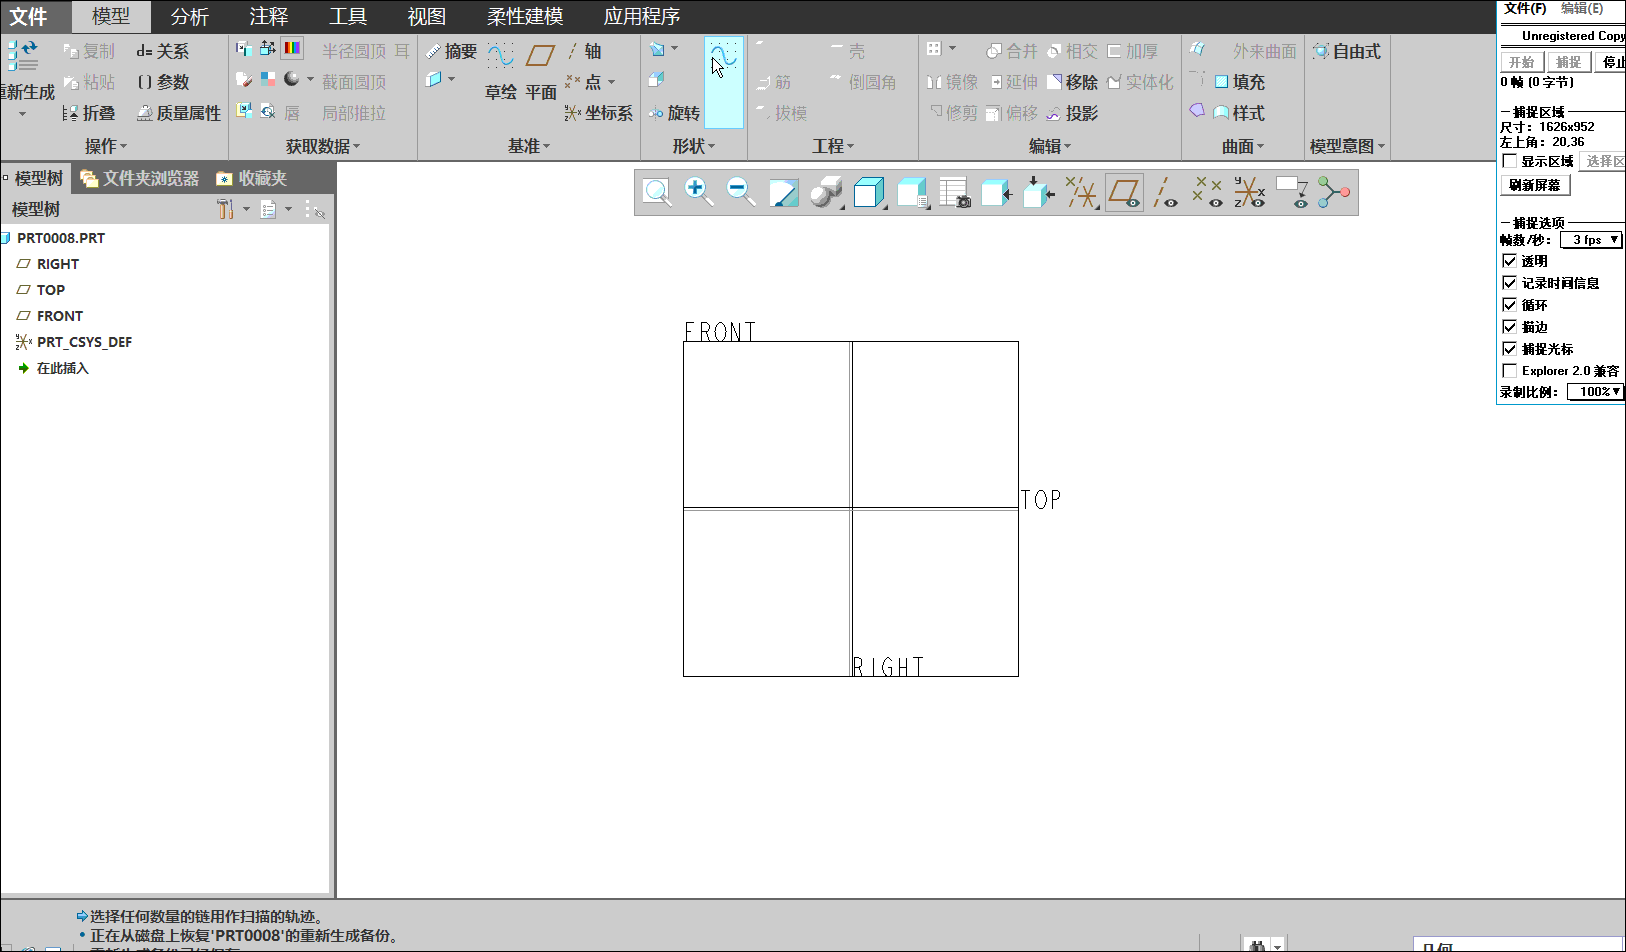
Task: Open the 3 fps frame rate dropdown
Action: pos(1591,240)
